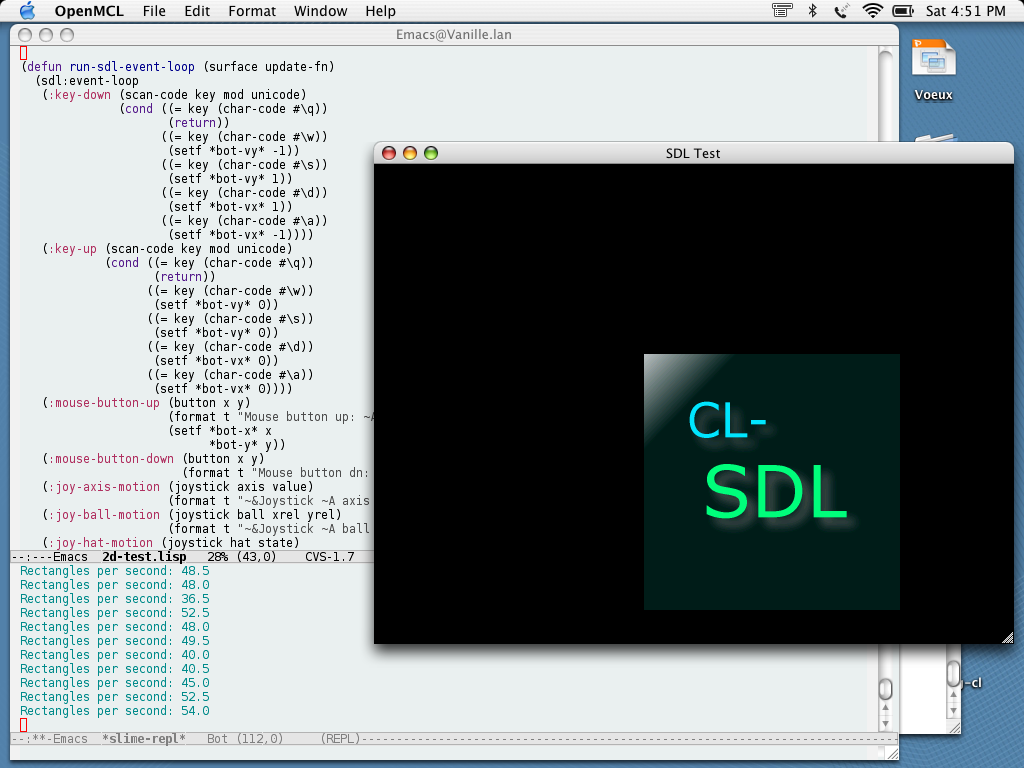Open the Edit menu

[197, 11]
